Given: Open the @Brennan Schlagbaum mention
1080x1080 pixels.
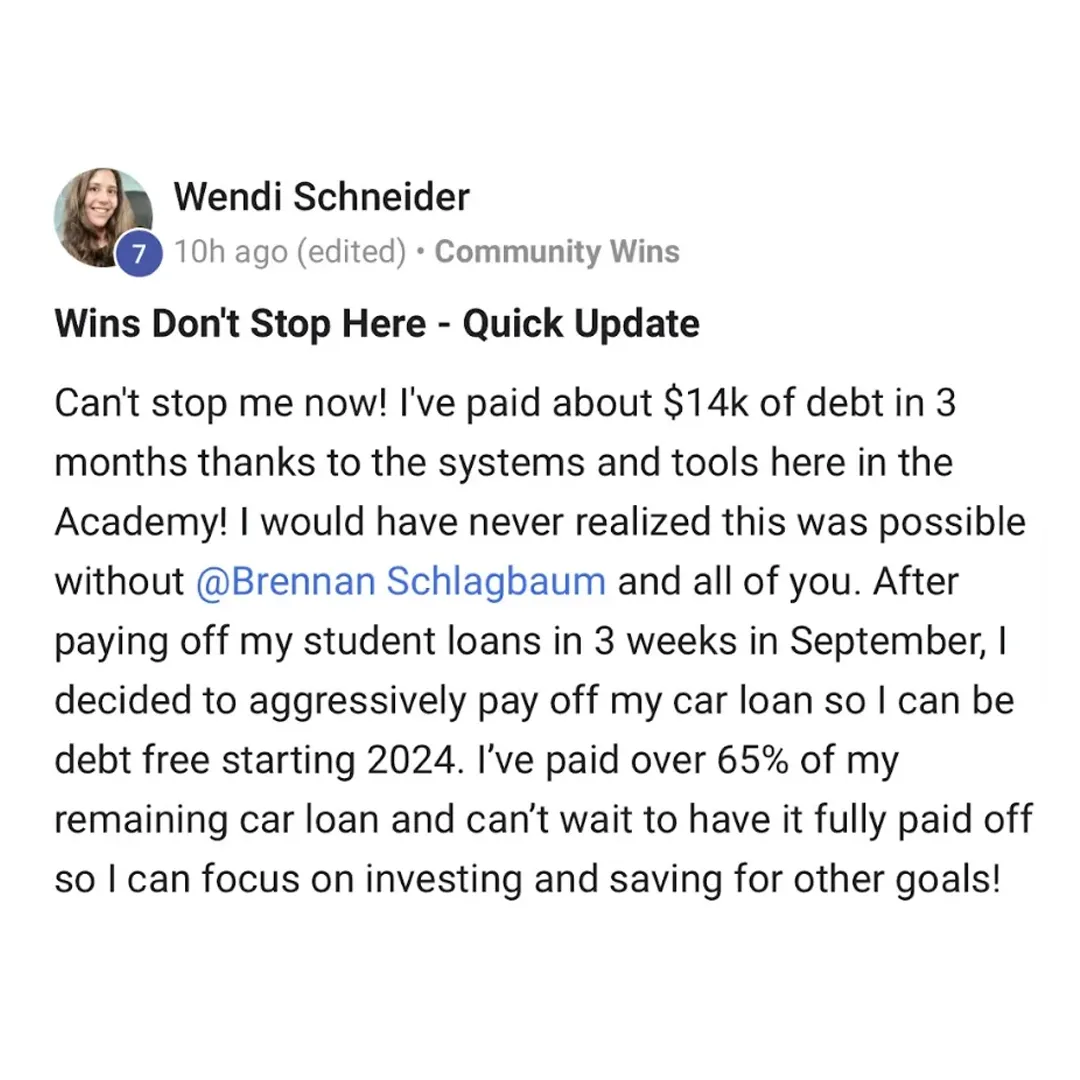Looking at the screenshot, I should (x=401, y=581).
